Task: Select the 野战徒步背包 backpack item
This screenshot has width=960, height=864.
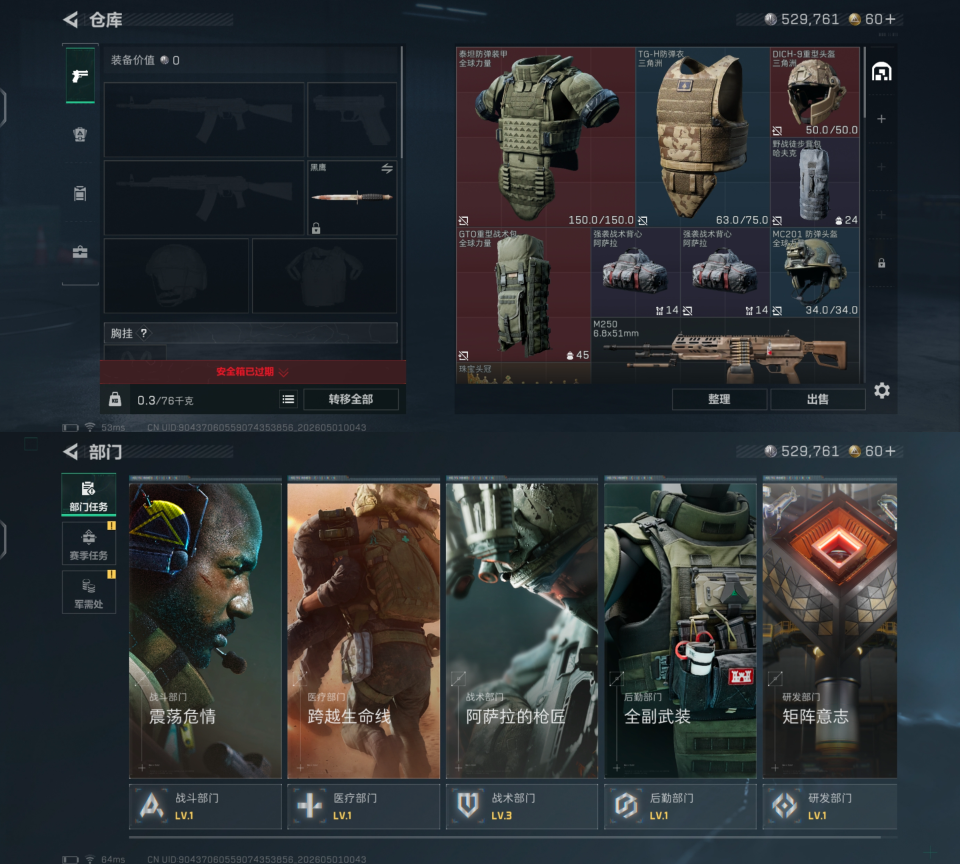Action: (x=814, y=182)
